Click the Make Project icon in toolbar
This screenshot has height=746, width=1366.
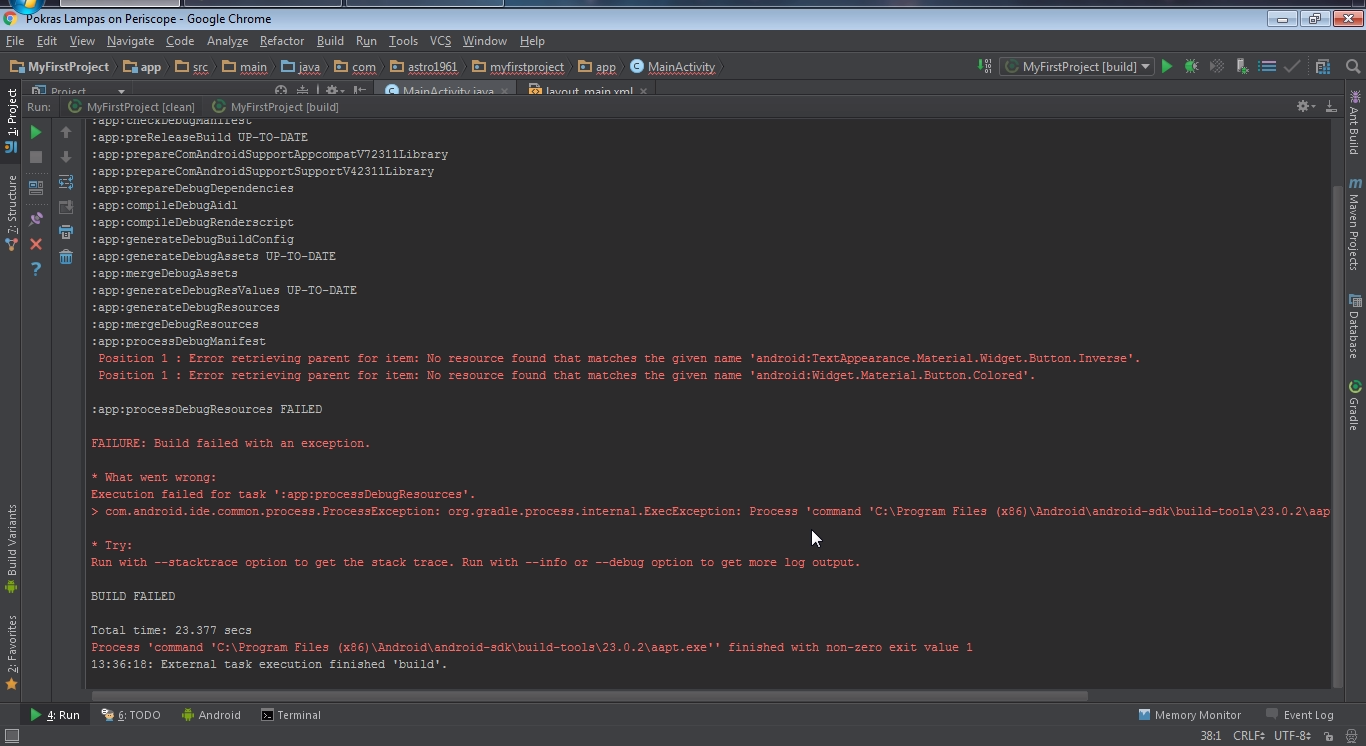click(985, 66)
